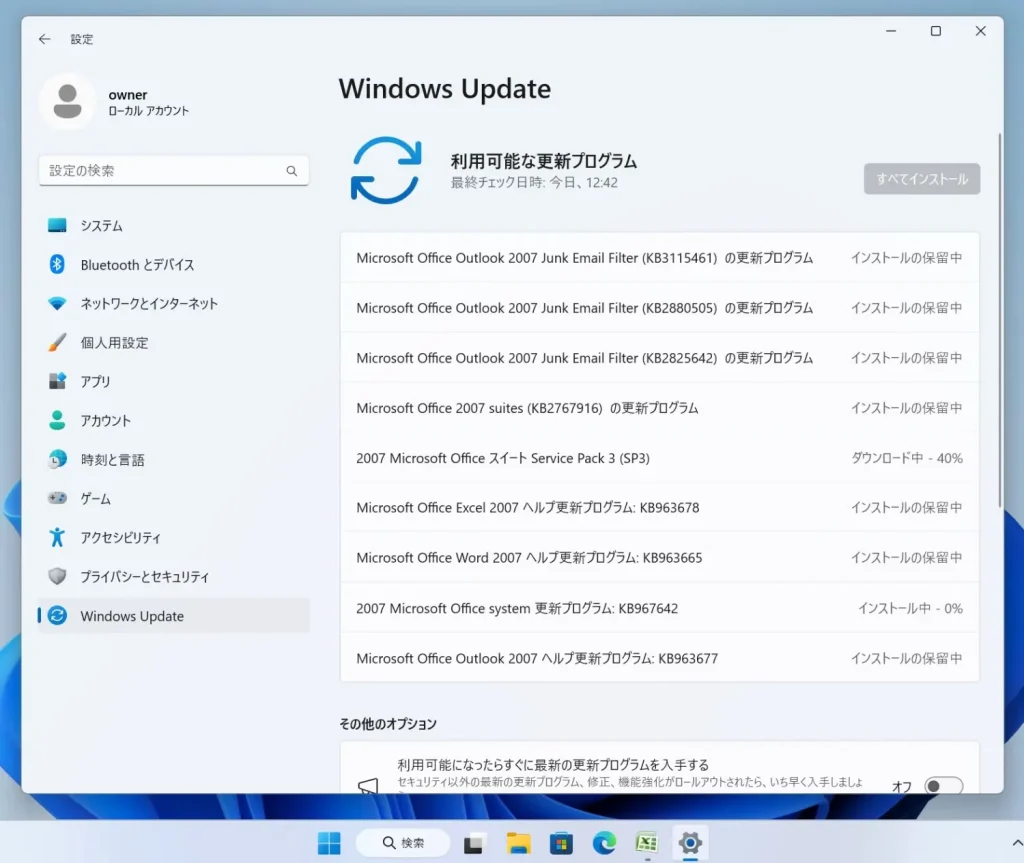
Task: Select the 時刻と言語 sidebar icon
Action: click(x=59, y=459)
